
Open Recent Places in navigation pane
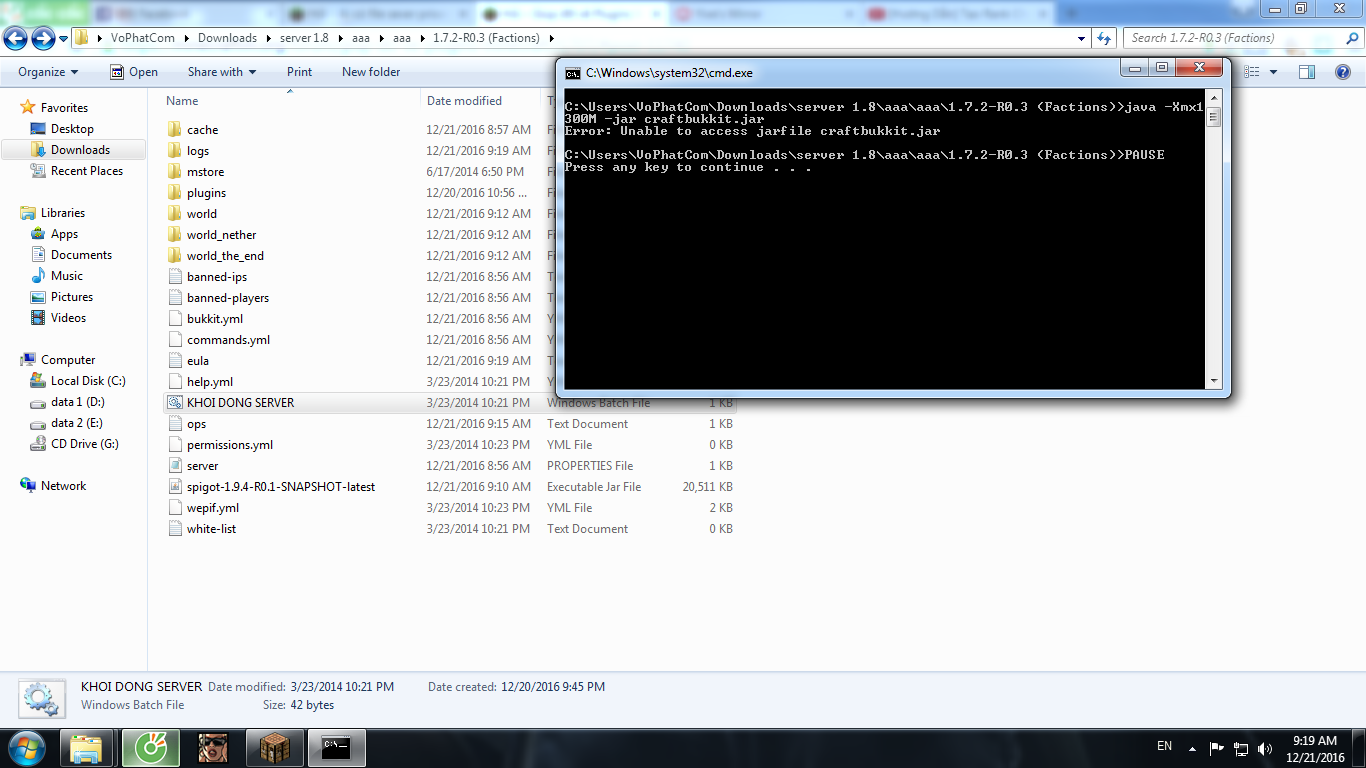tap(87, 171)
